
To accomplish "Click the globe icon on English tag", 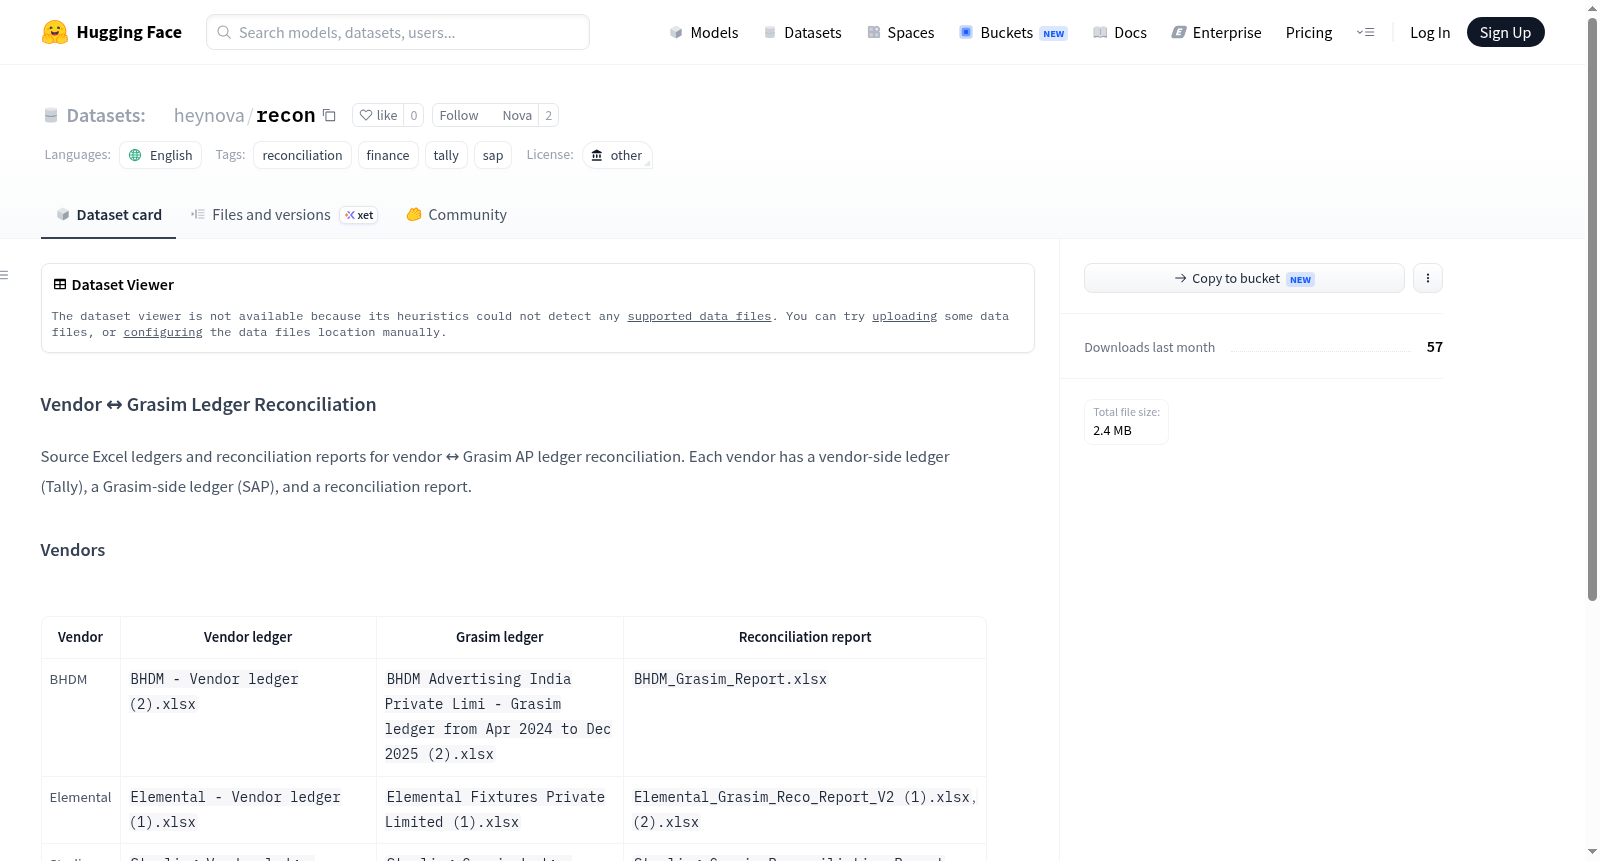I will (x=135, y=155).
